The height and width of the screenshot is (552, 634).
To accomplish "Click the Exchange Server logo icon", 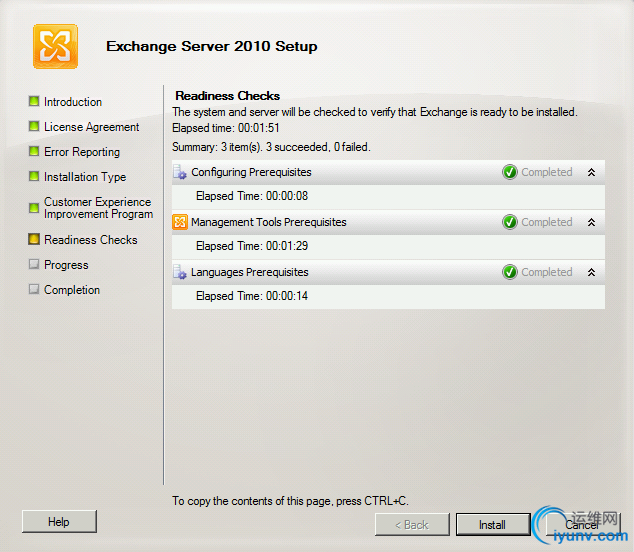I will (55, 46).
